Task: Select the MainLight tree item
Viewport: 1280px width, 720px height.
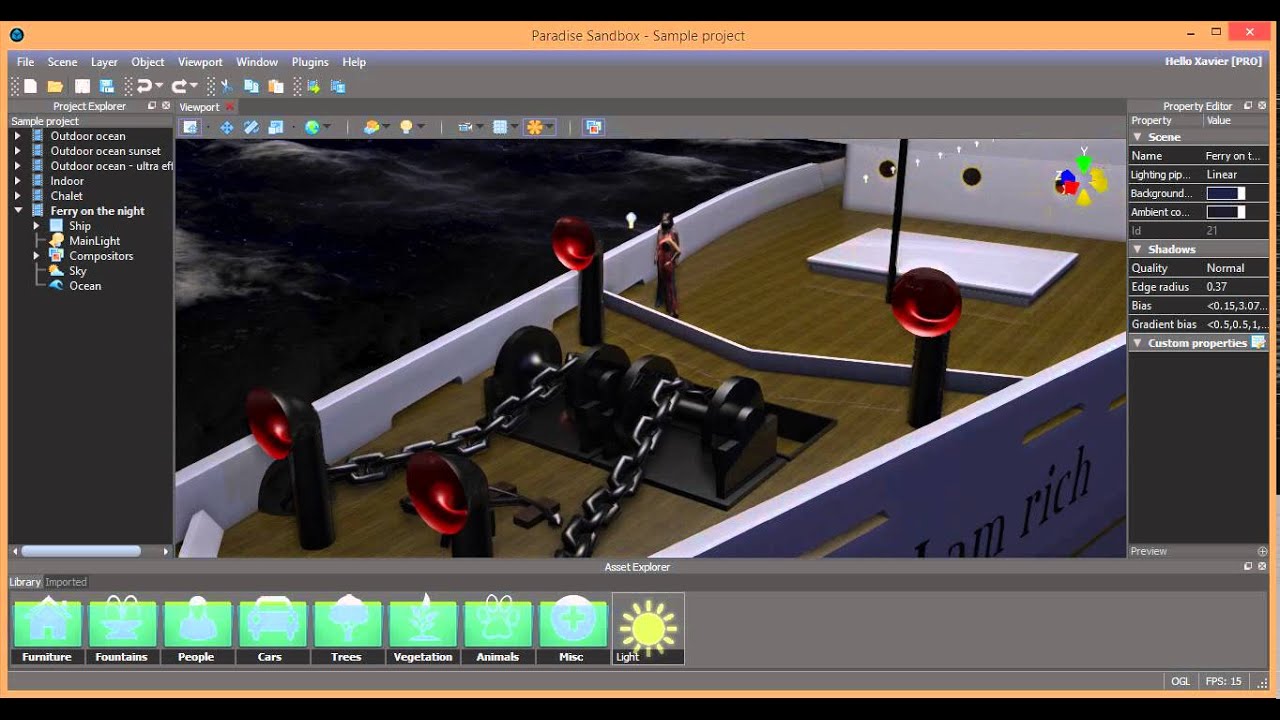Action: pos(94,241)
